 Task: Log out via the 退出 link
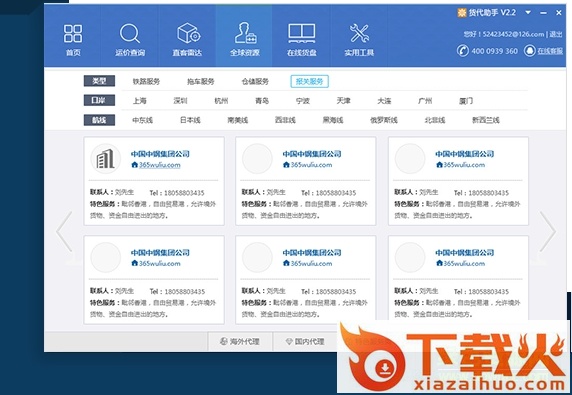coord(556,34)
